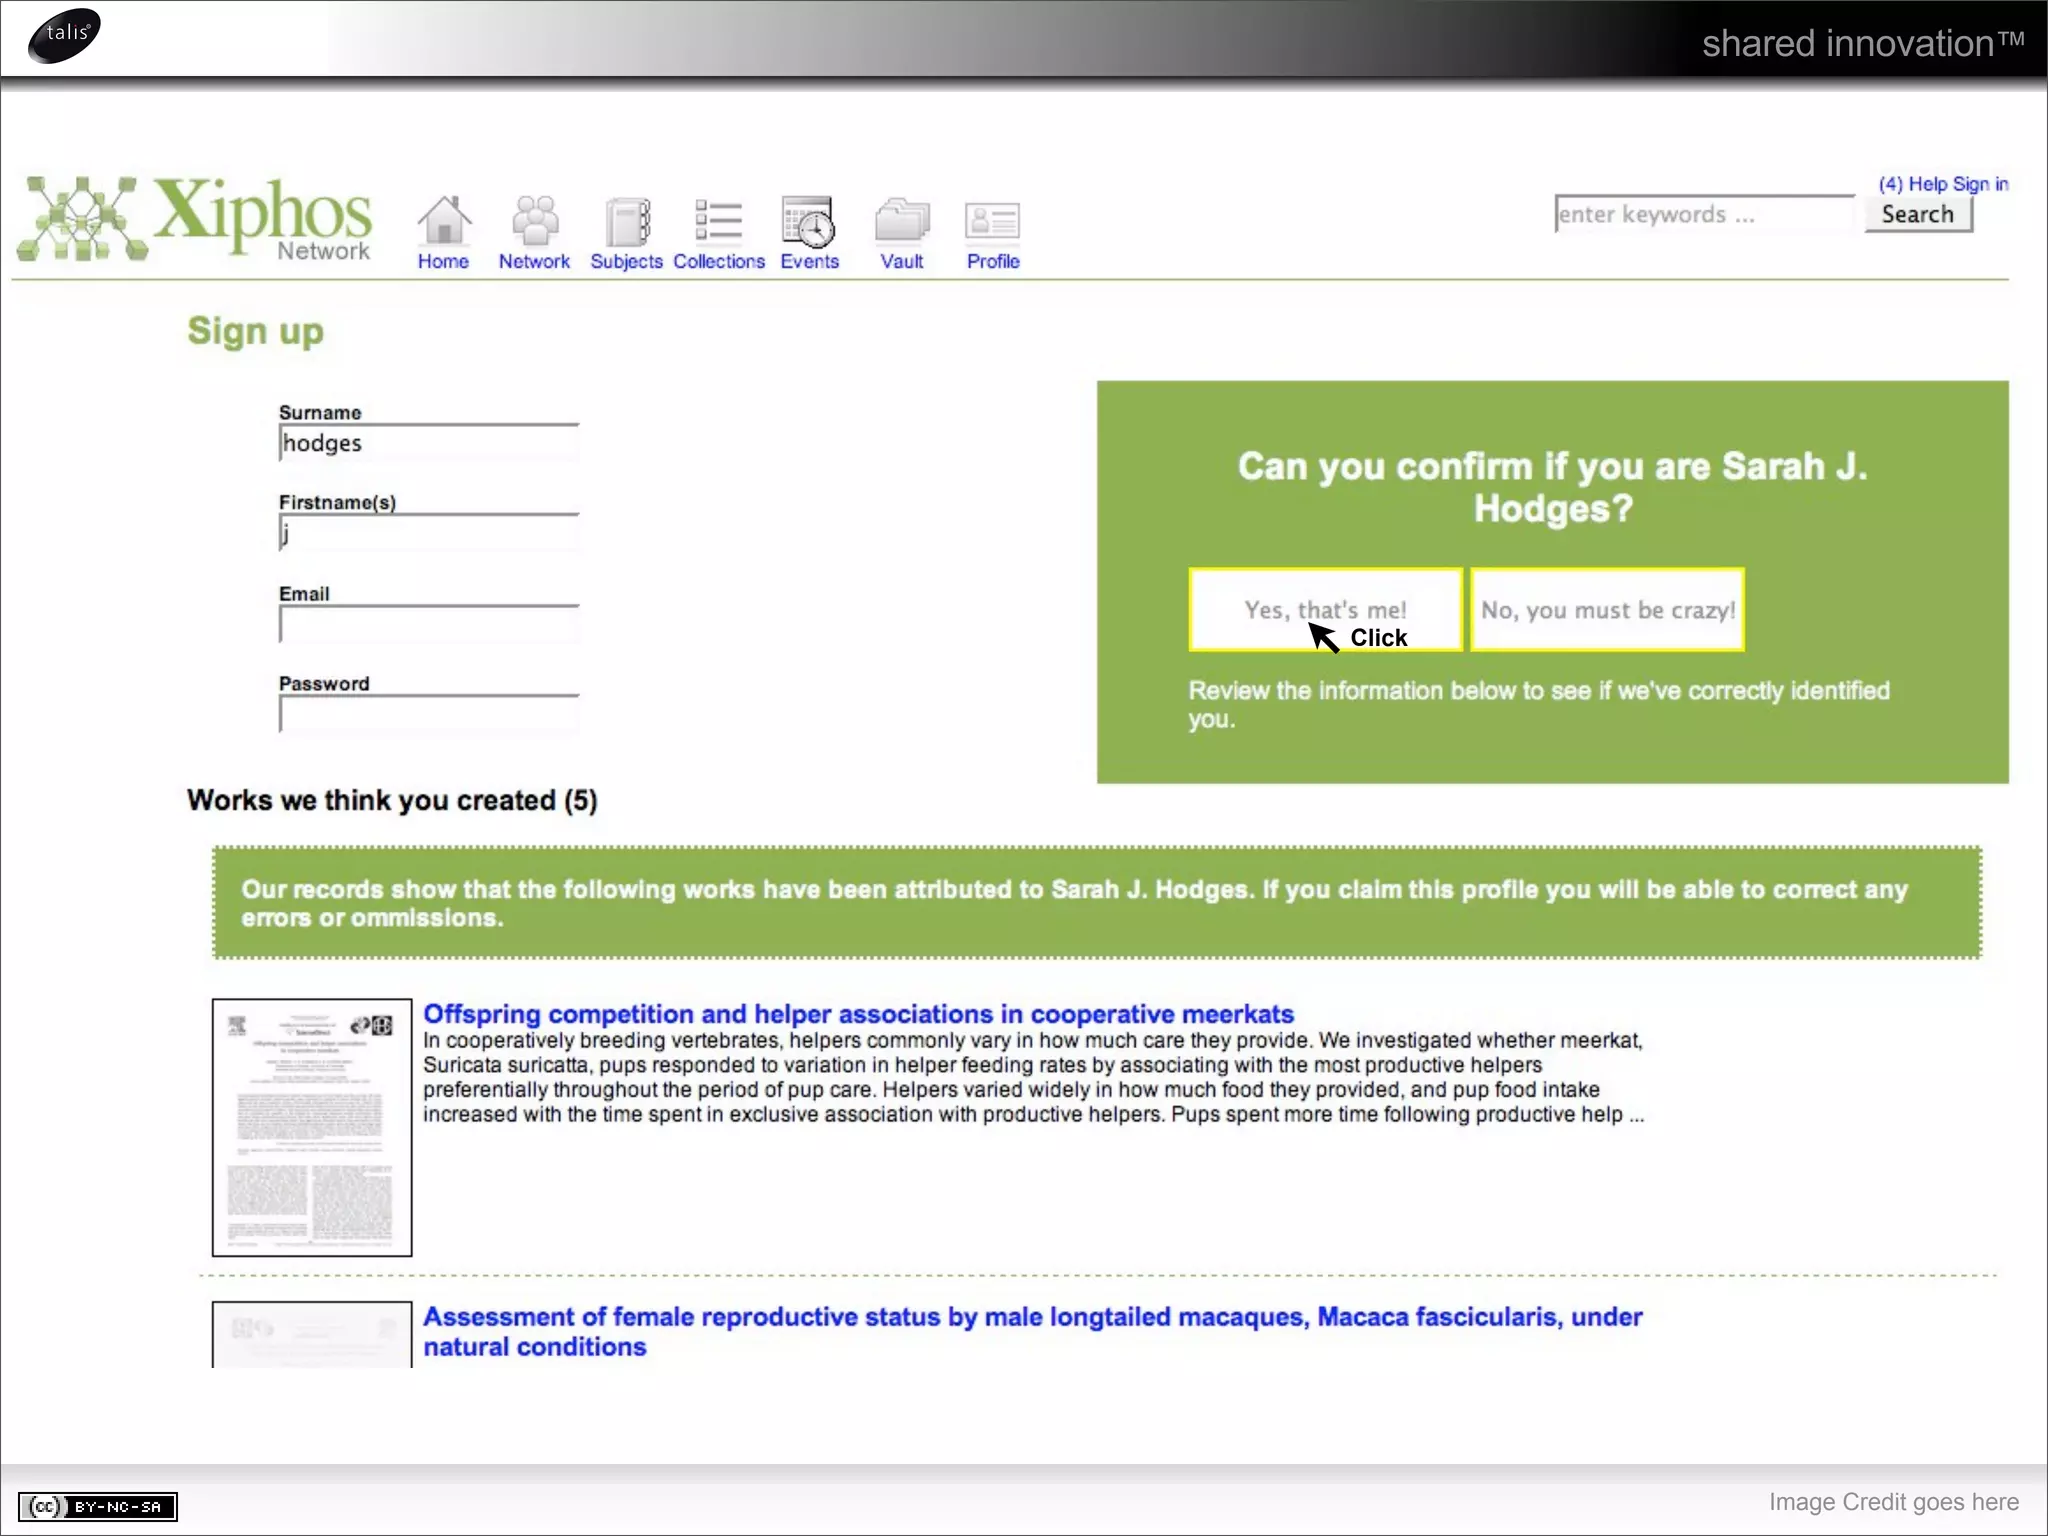Open 'Offspring competition and helper associations' article link

coord(858,1014)
